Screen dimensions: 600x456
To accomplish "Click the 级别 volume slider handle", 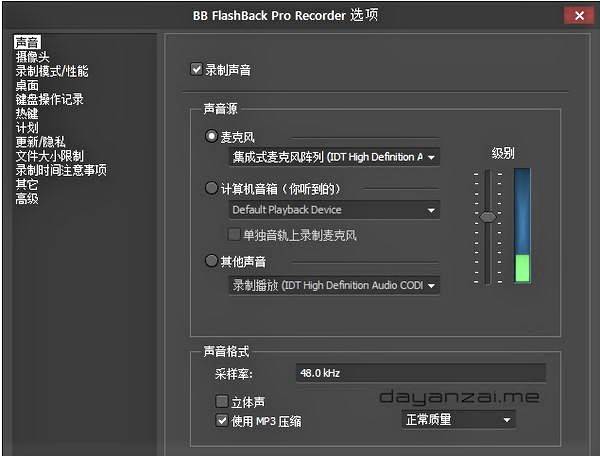I will coord(487,216).
